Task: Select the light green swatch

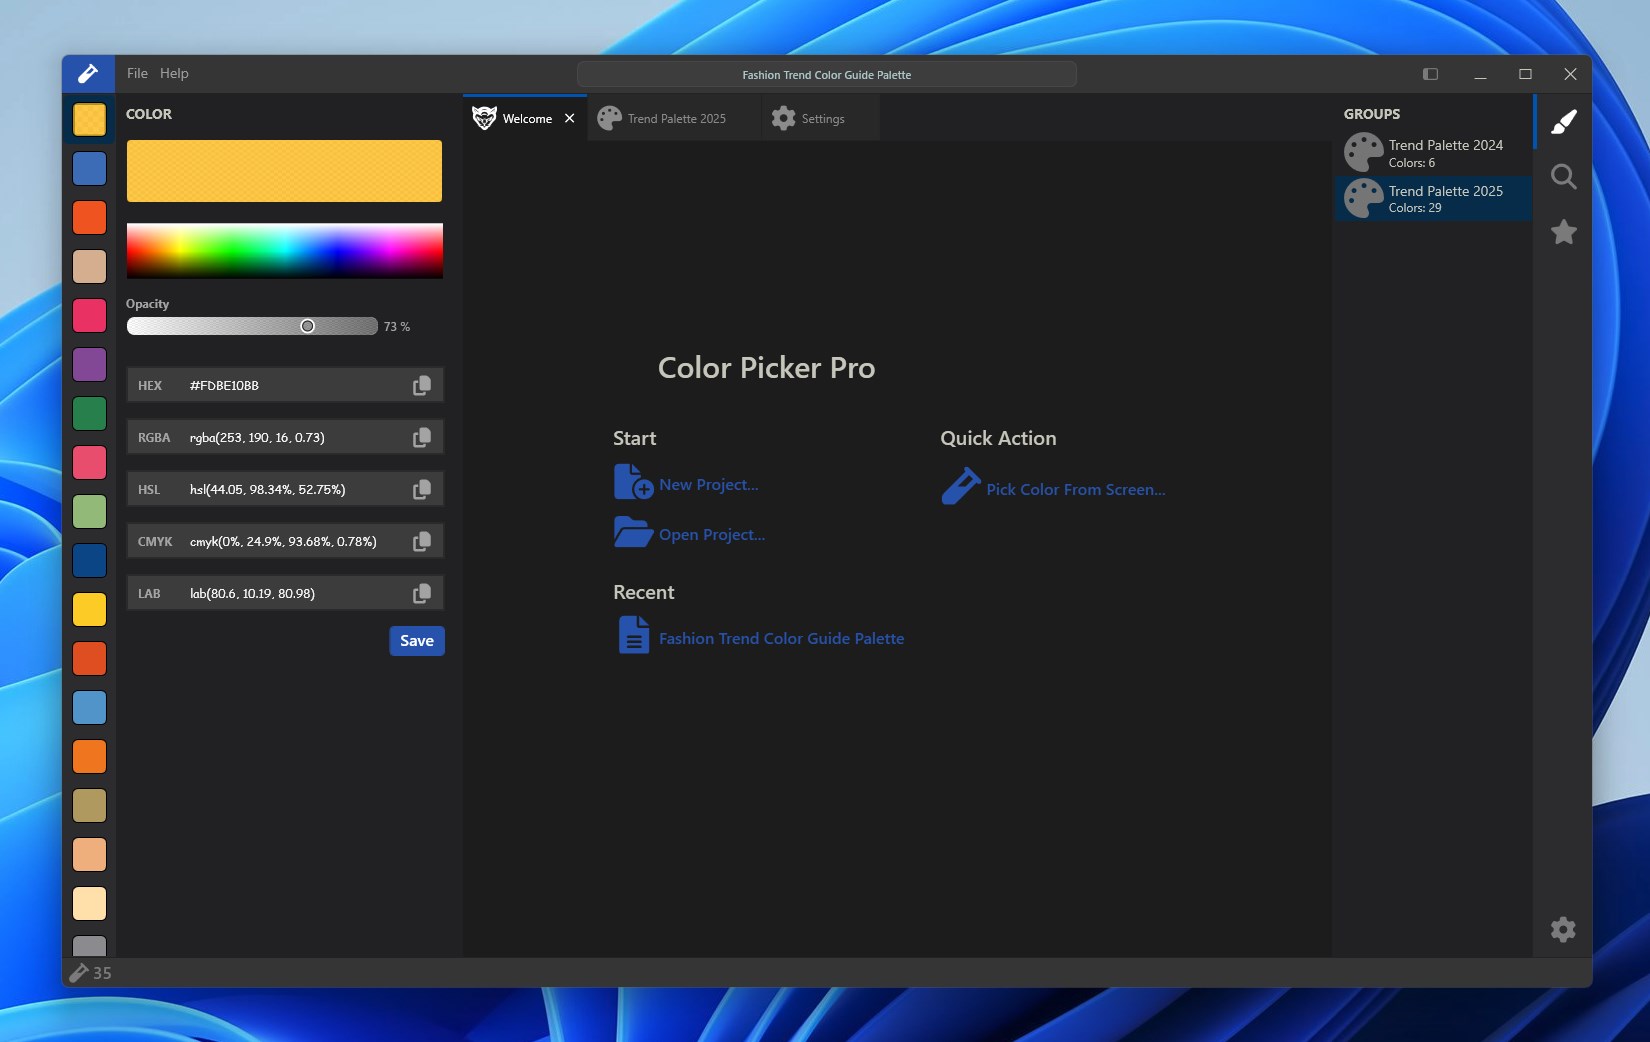Action: click(x=90, y=512)
